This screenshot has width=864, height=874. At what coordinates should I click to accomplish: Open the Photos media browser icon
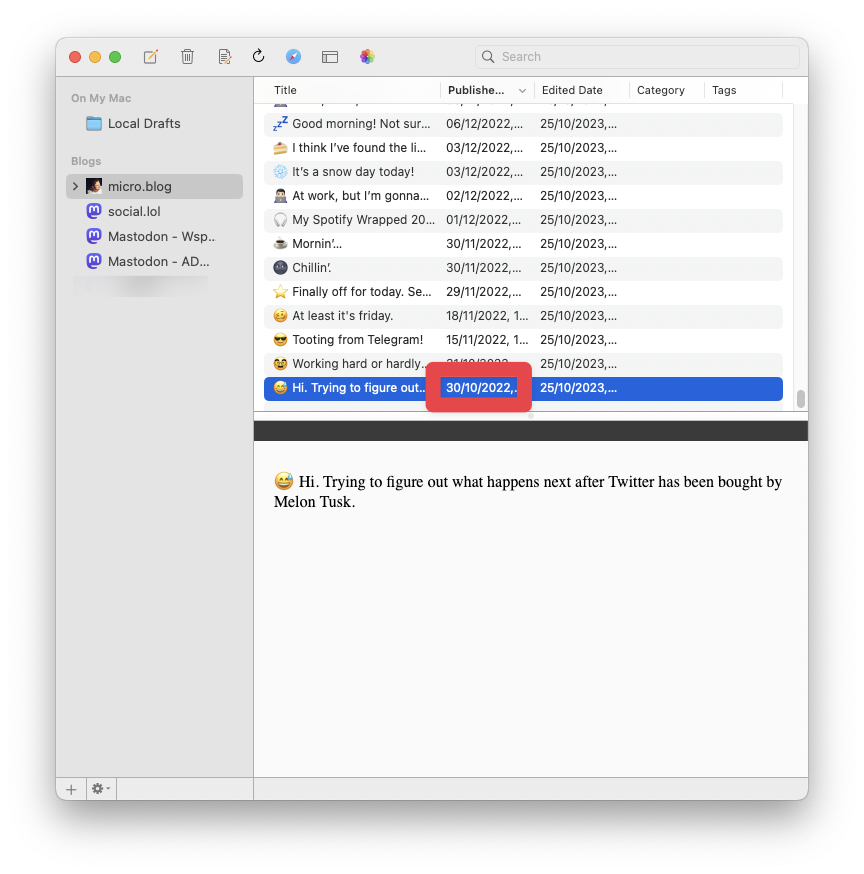(367, 57)
